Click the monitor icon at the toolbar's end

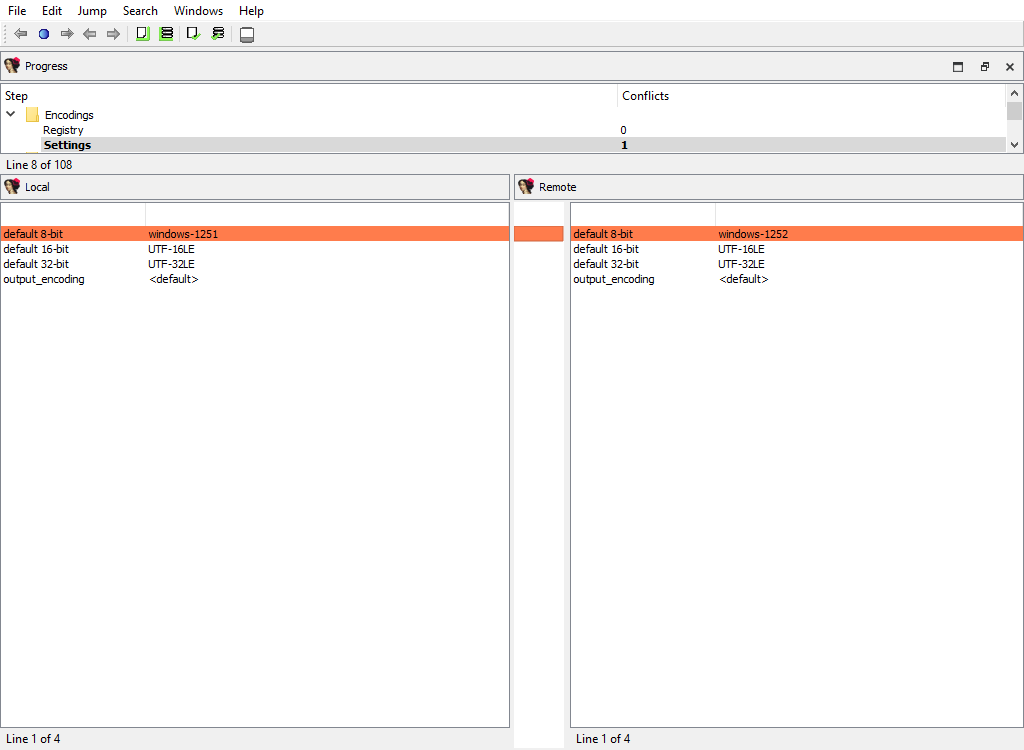click(x=246, y=33)
